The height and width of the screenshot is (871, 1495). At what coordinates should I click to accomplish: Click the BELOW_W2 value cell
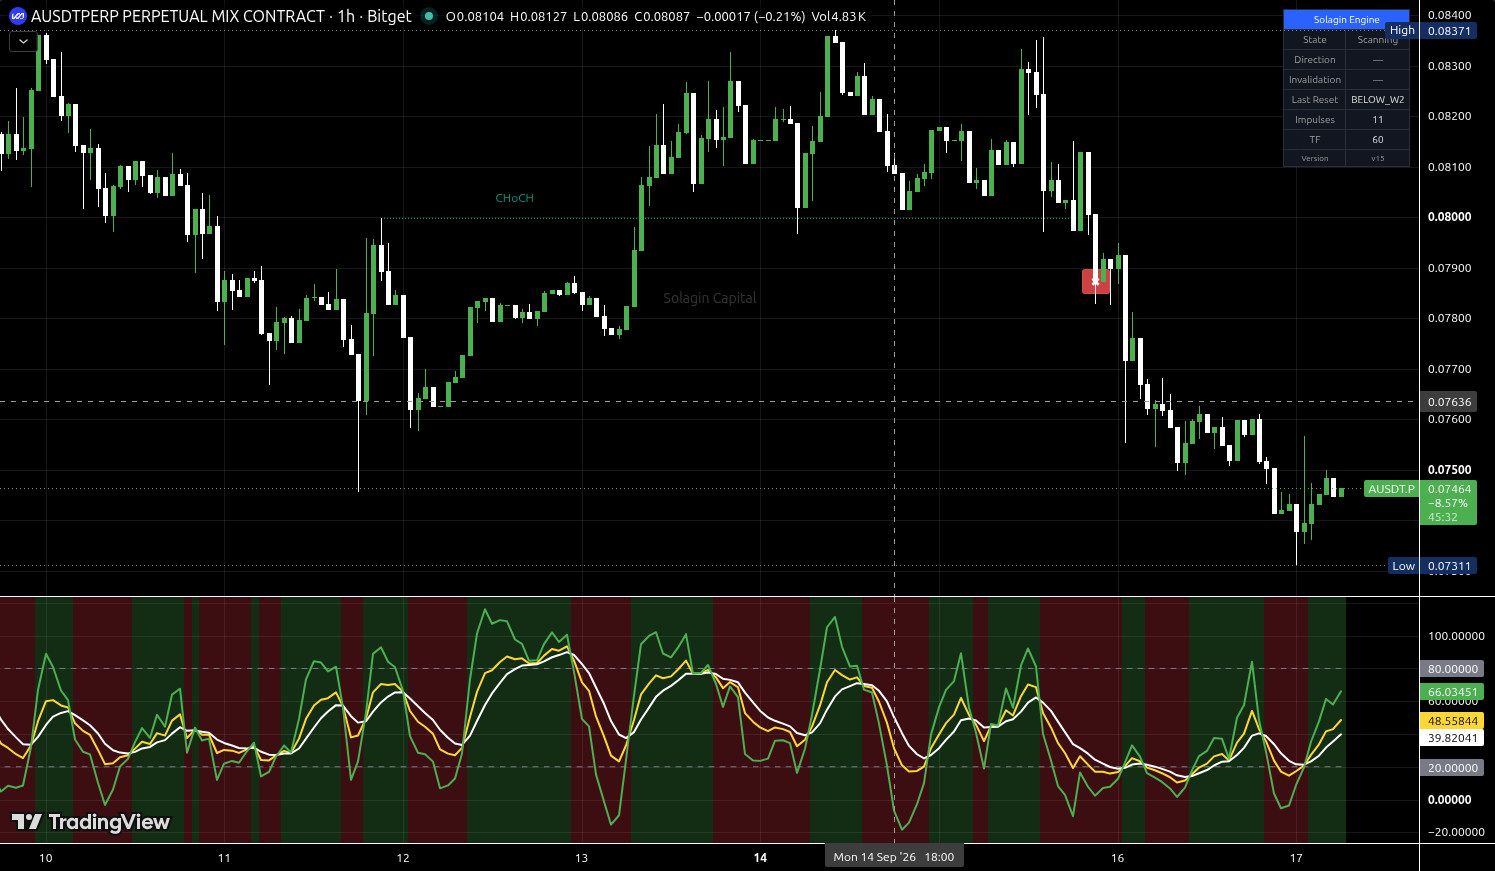pyautogui.click(x=1378, y=100)
